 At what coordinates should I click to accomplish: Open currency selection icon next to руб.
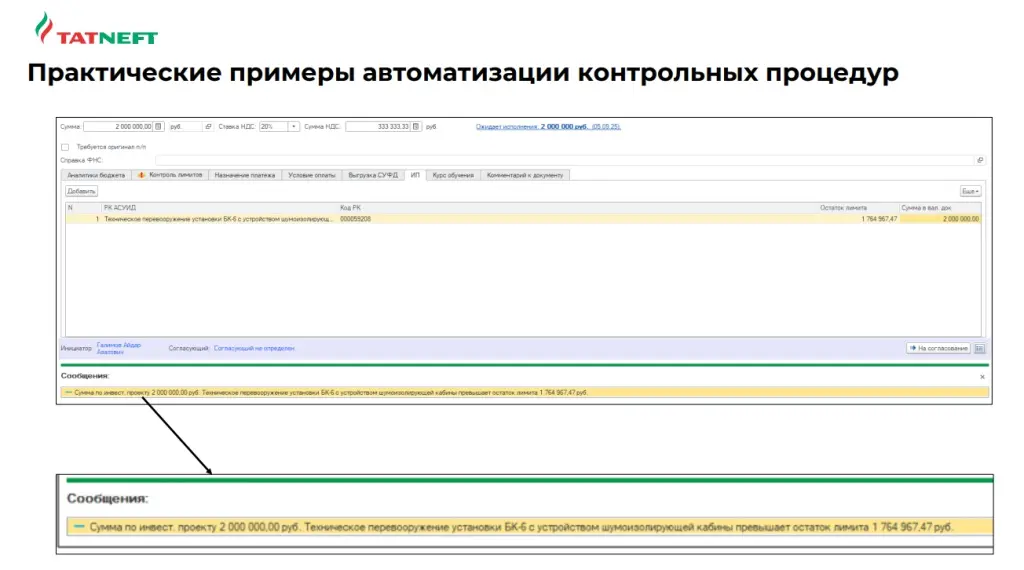point(208,127)
